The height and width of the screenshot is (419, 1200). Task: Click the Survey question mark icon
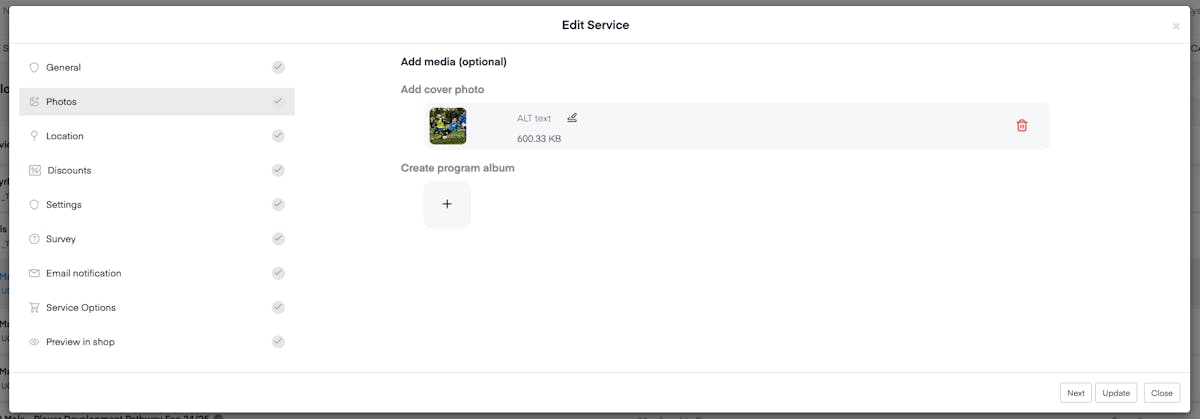coord(34,239)
